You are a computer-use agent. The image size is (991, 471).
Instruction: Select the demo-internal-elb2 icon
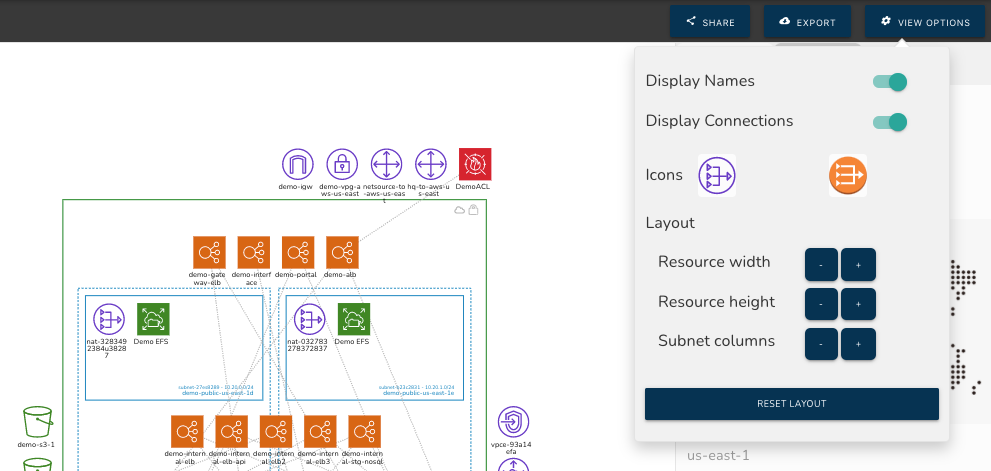tap(276, 432)
